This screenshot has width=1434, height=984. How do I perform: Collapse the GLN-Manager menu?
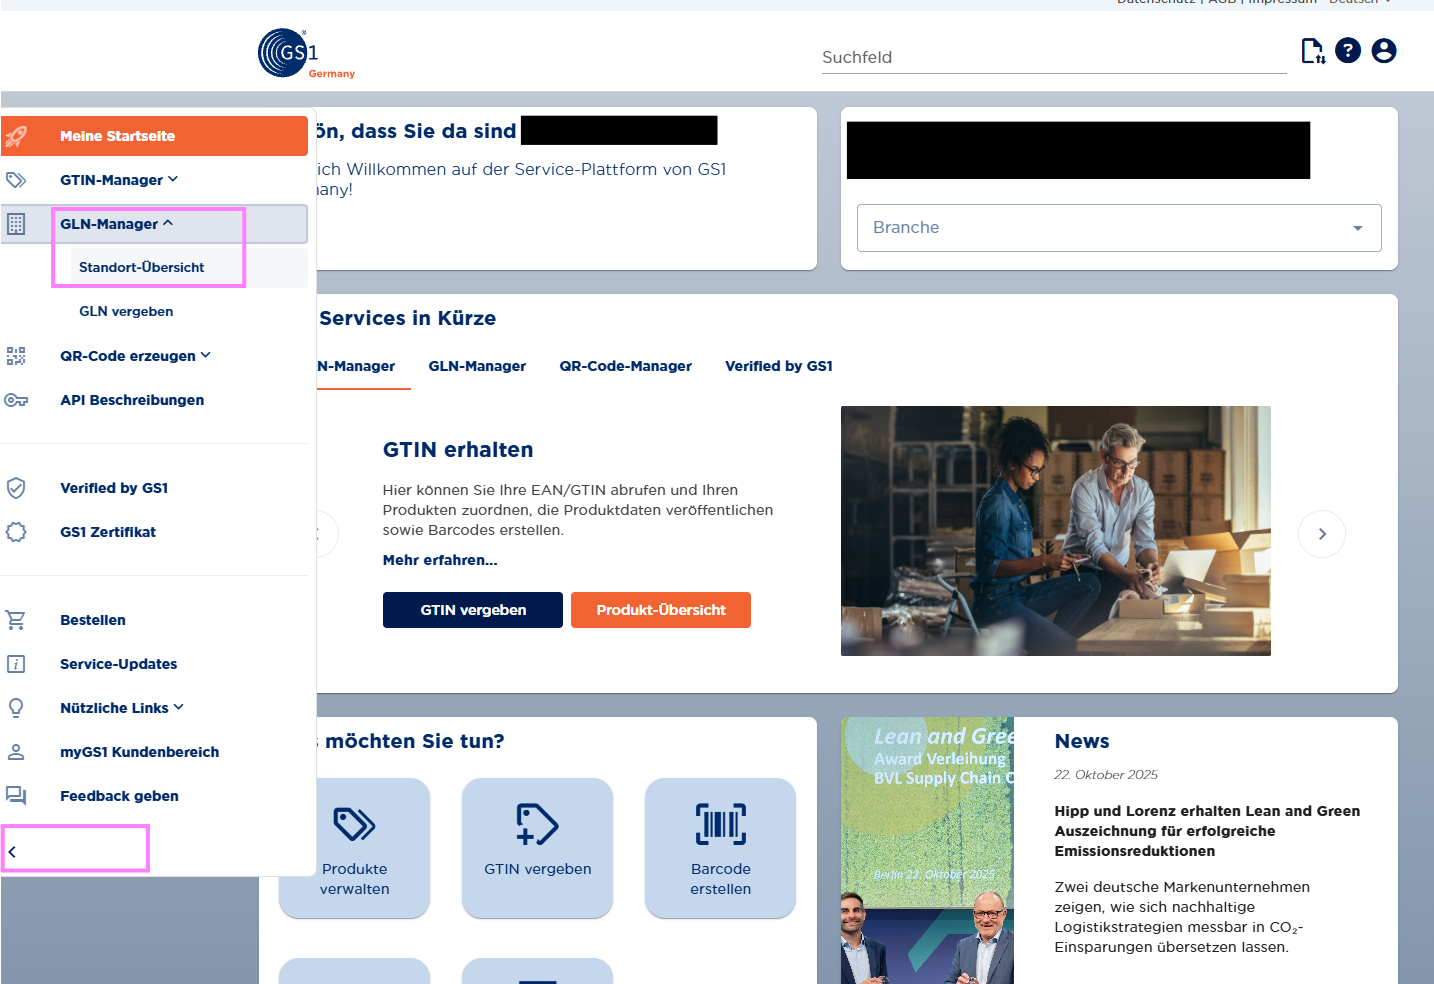click(117, 224)
